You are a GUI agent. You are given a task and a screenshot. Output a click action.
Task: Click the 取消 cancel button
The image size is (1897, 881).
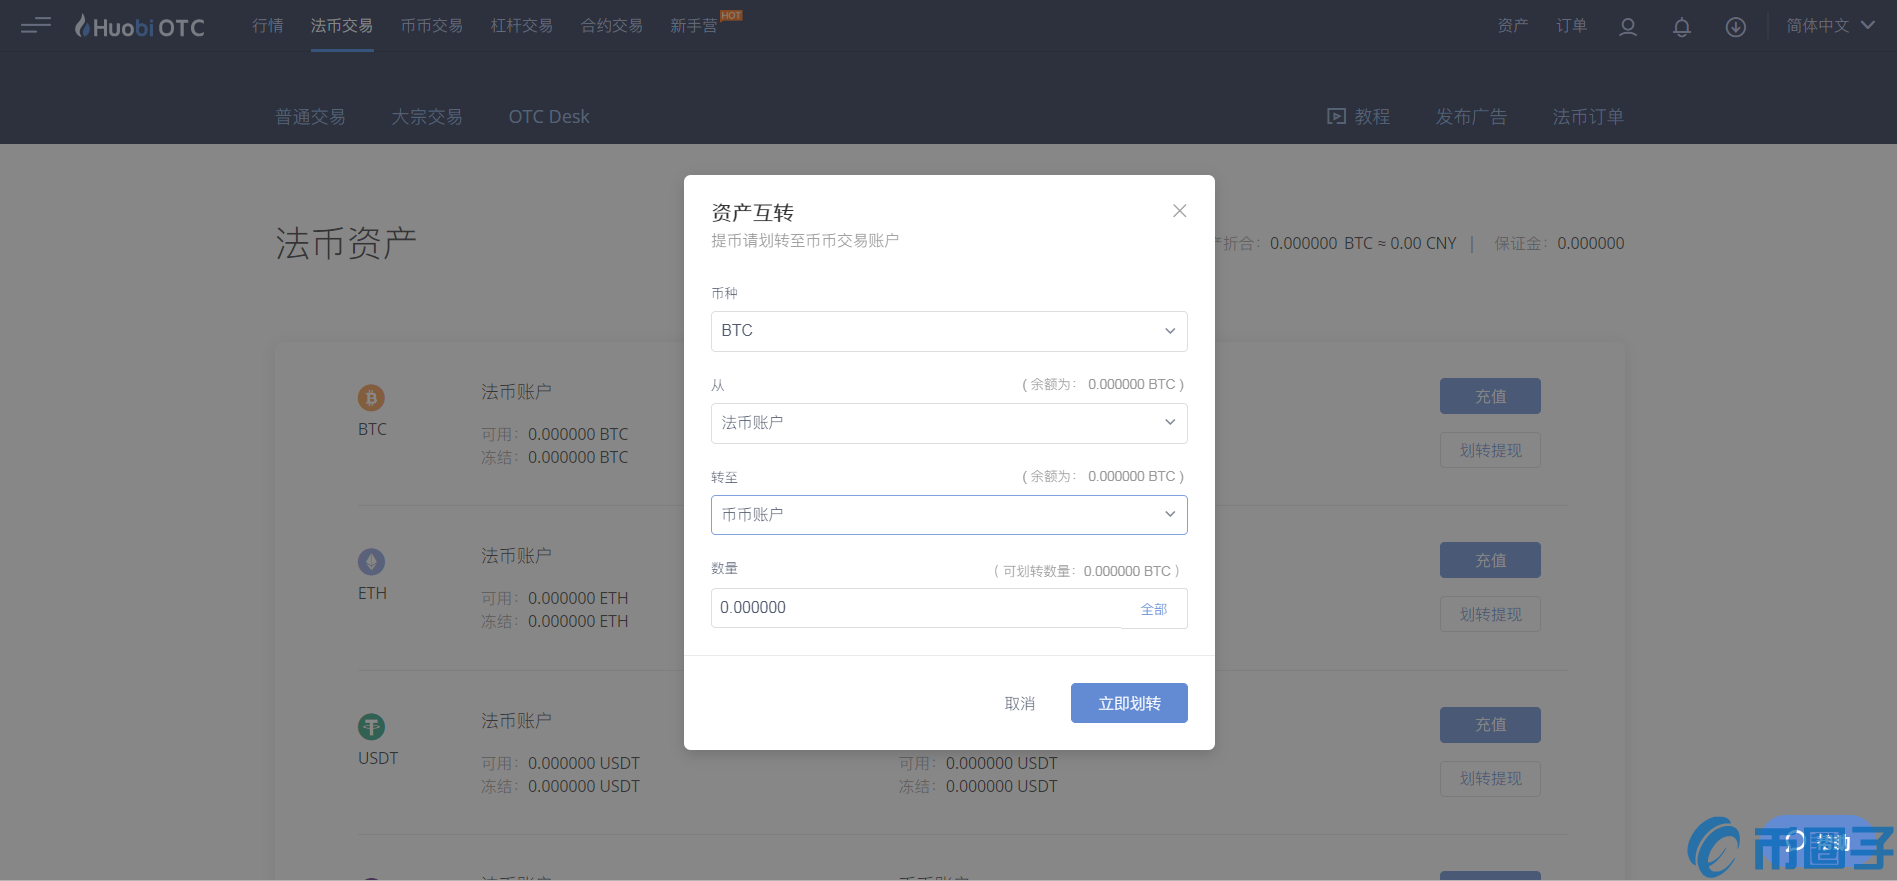[1019, 704]
